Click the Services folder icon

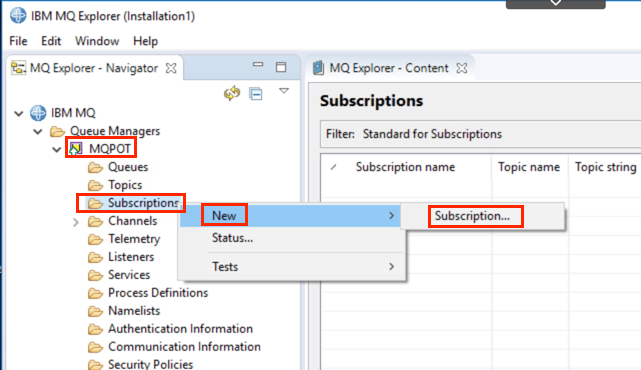point(95,275)
